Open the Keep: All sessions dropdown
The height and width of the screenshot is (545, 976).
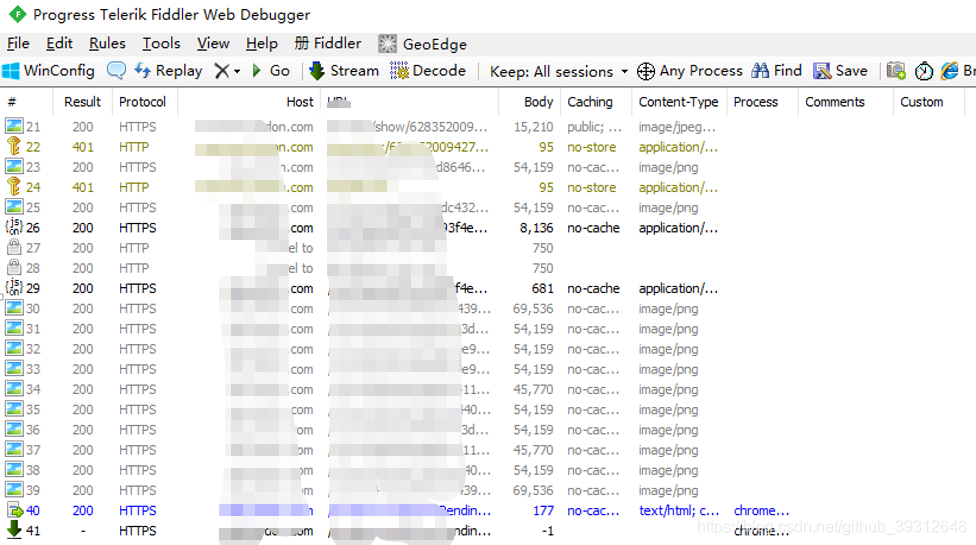(558, 72)
